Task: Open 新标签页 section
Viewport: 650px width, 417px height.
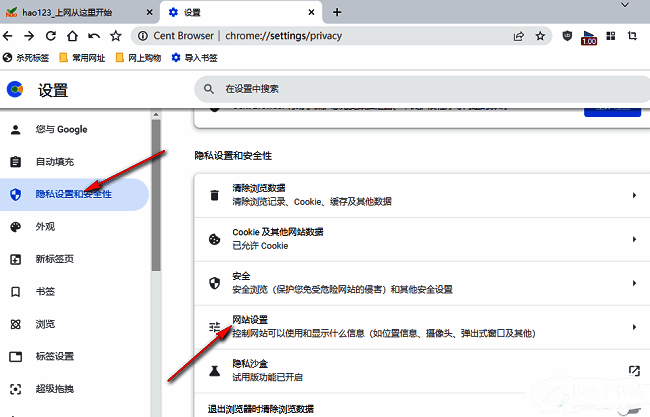Action: pyautogui.click(x=75, y=259)
